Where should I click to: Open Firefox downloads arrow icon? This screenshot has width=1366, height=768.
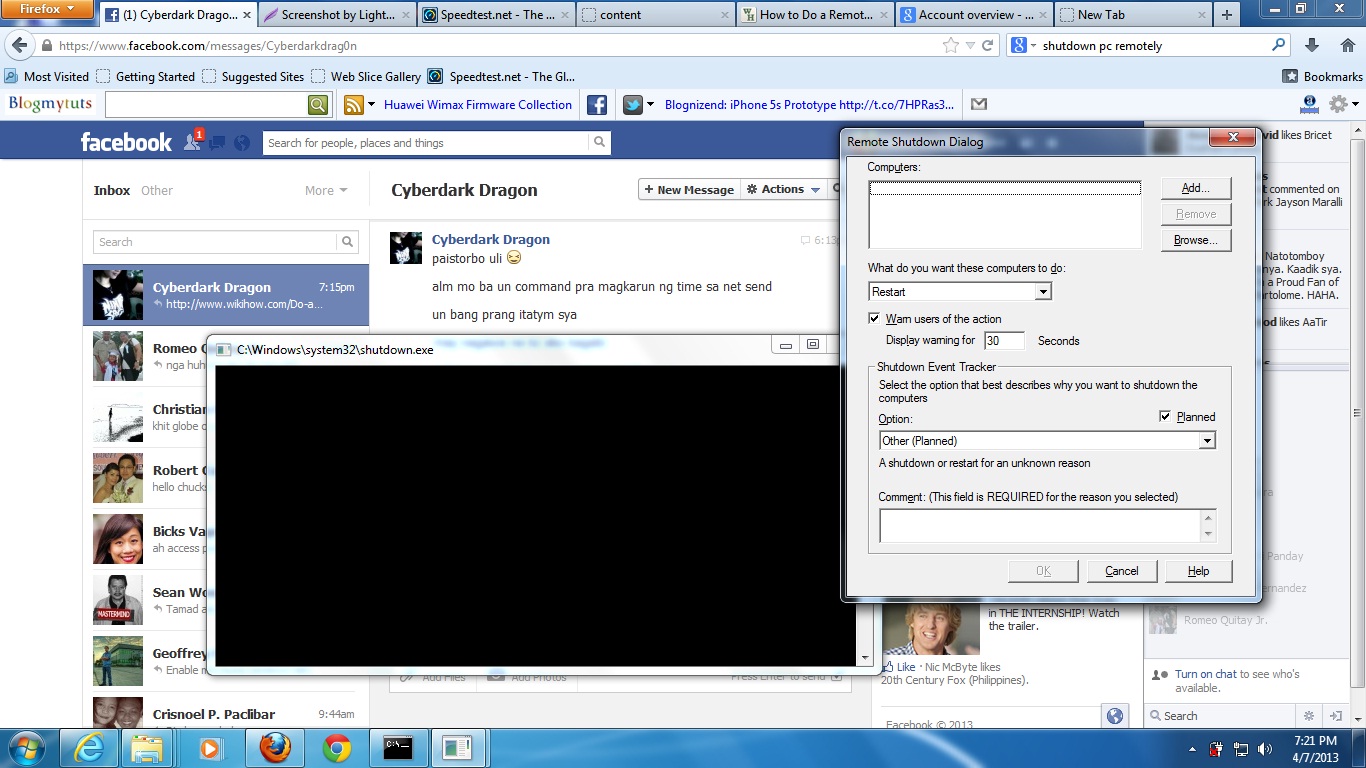tap(1312, 46)
